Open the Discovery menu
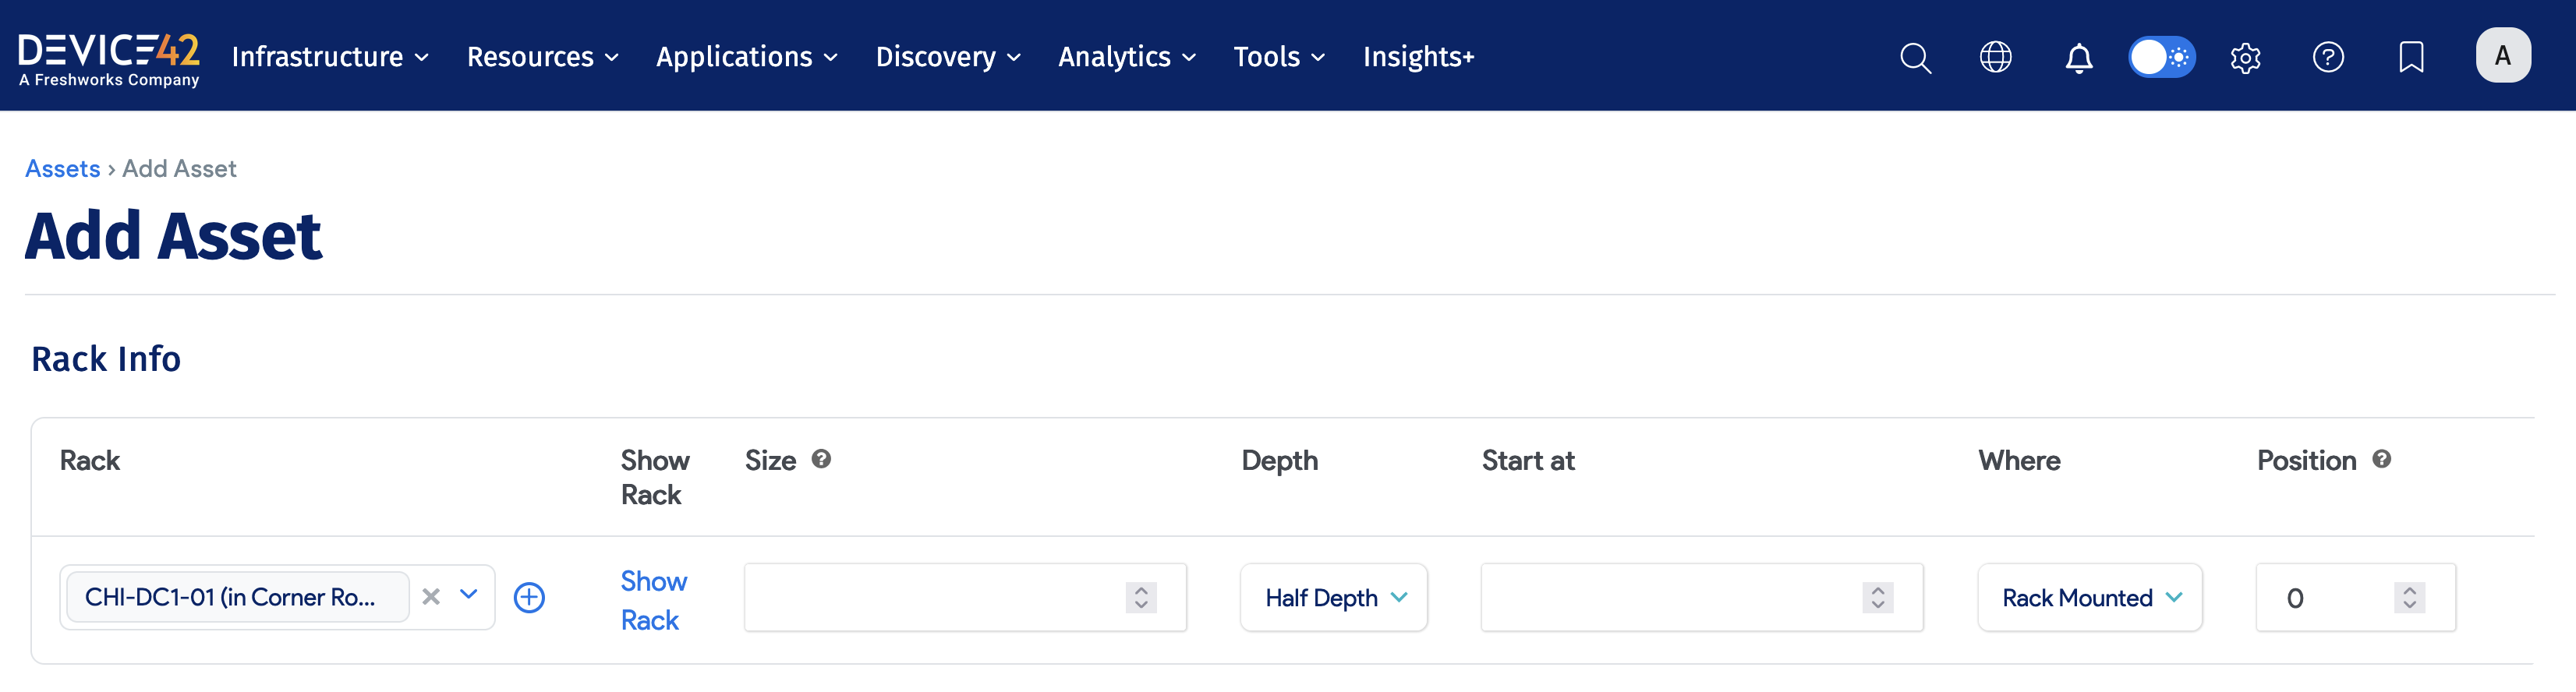2576x692 pixels. click(947, 57)
